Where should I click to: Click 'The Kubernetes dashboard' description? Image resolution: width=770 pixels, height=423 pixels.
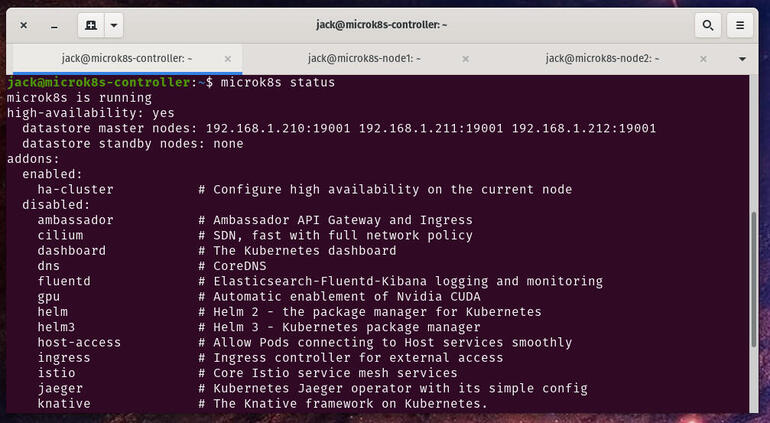(304, 251)
